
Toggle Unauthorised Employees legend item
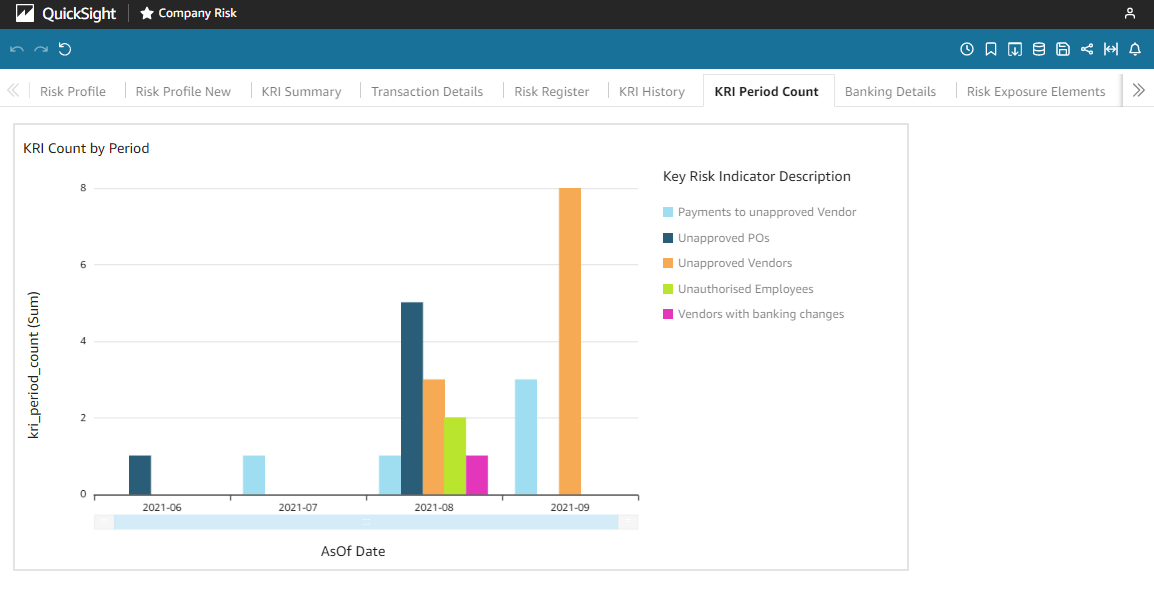coord(745,289)
